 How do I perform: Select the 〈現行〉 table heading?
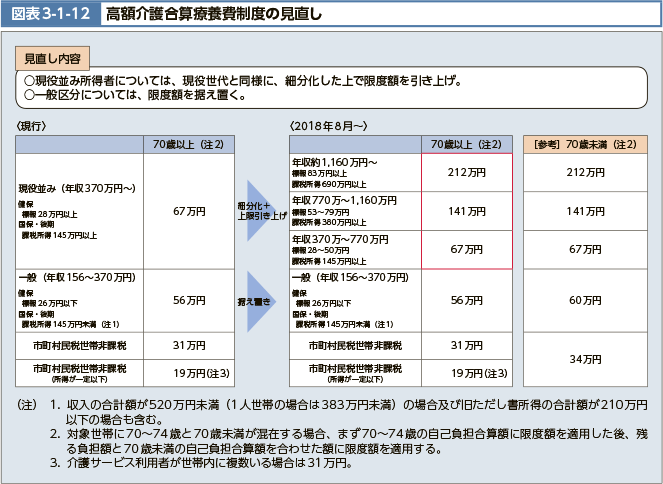pyautogui.click(x=32, y=126)
